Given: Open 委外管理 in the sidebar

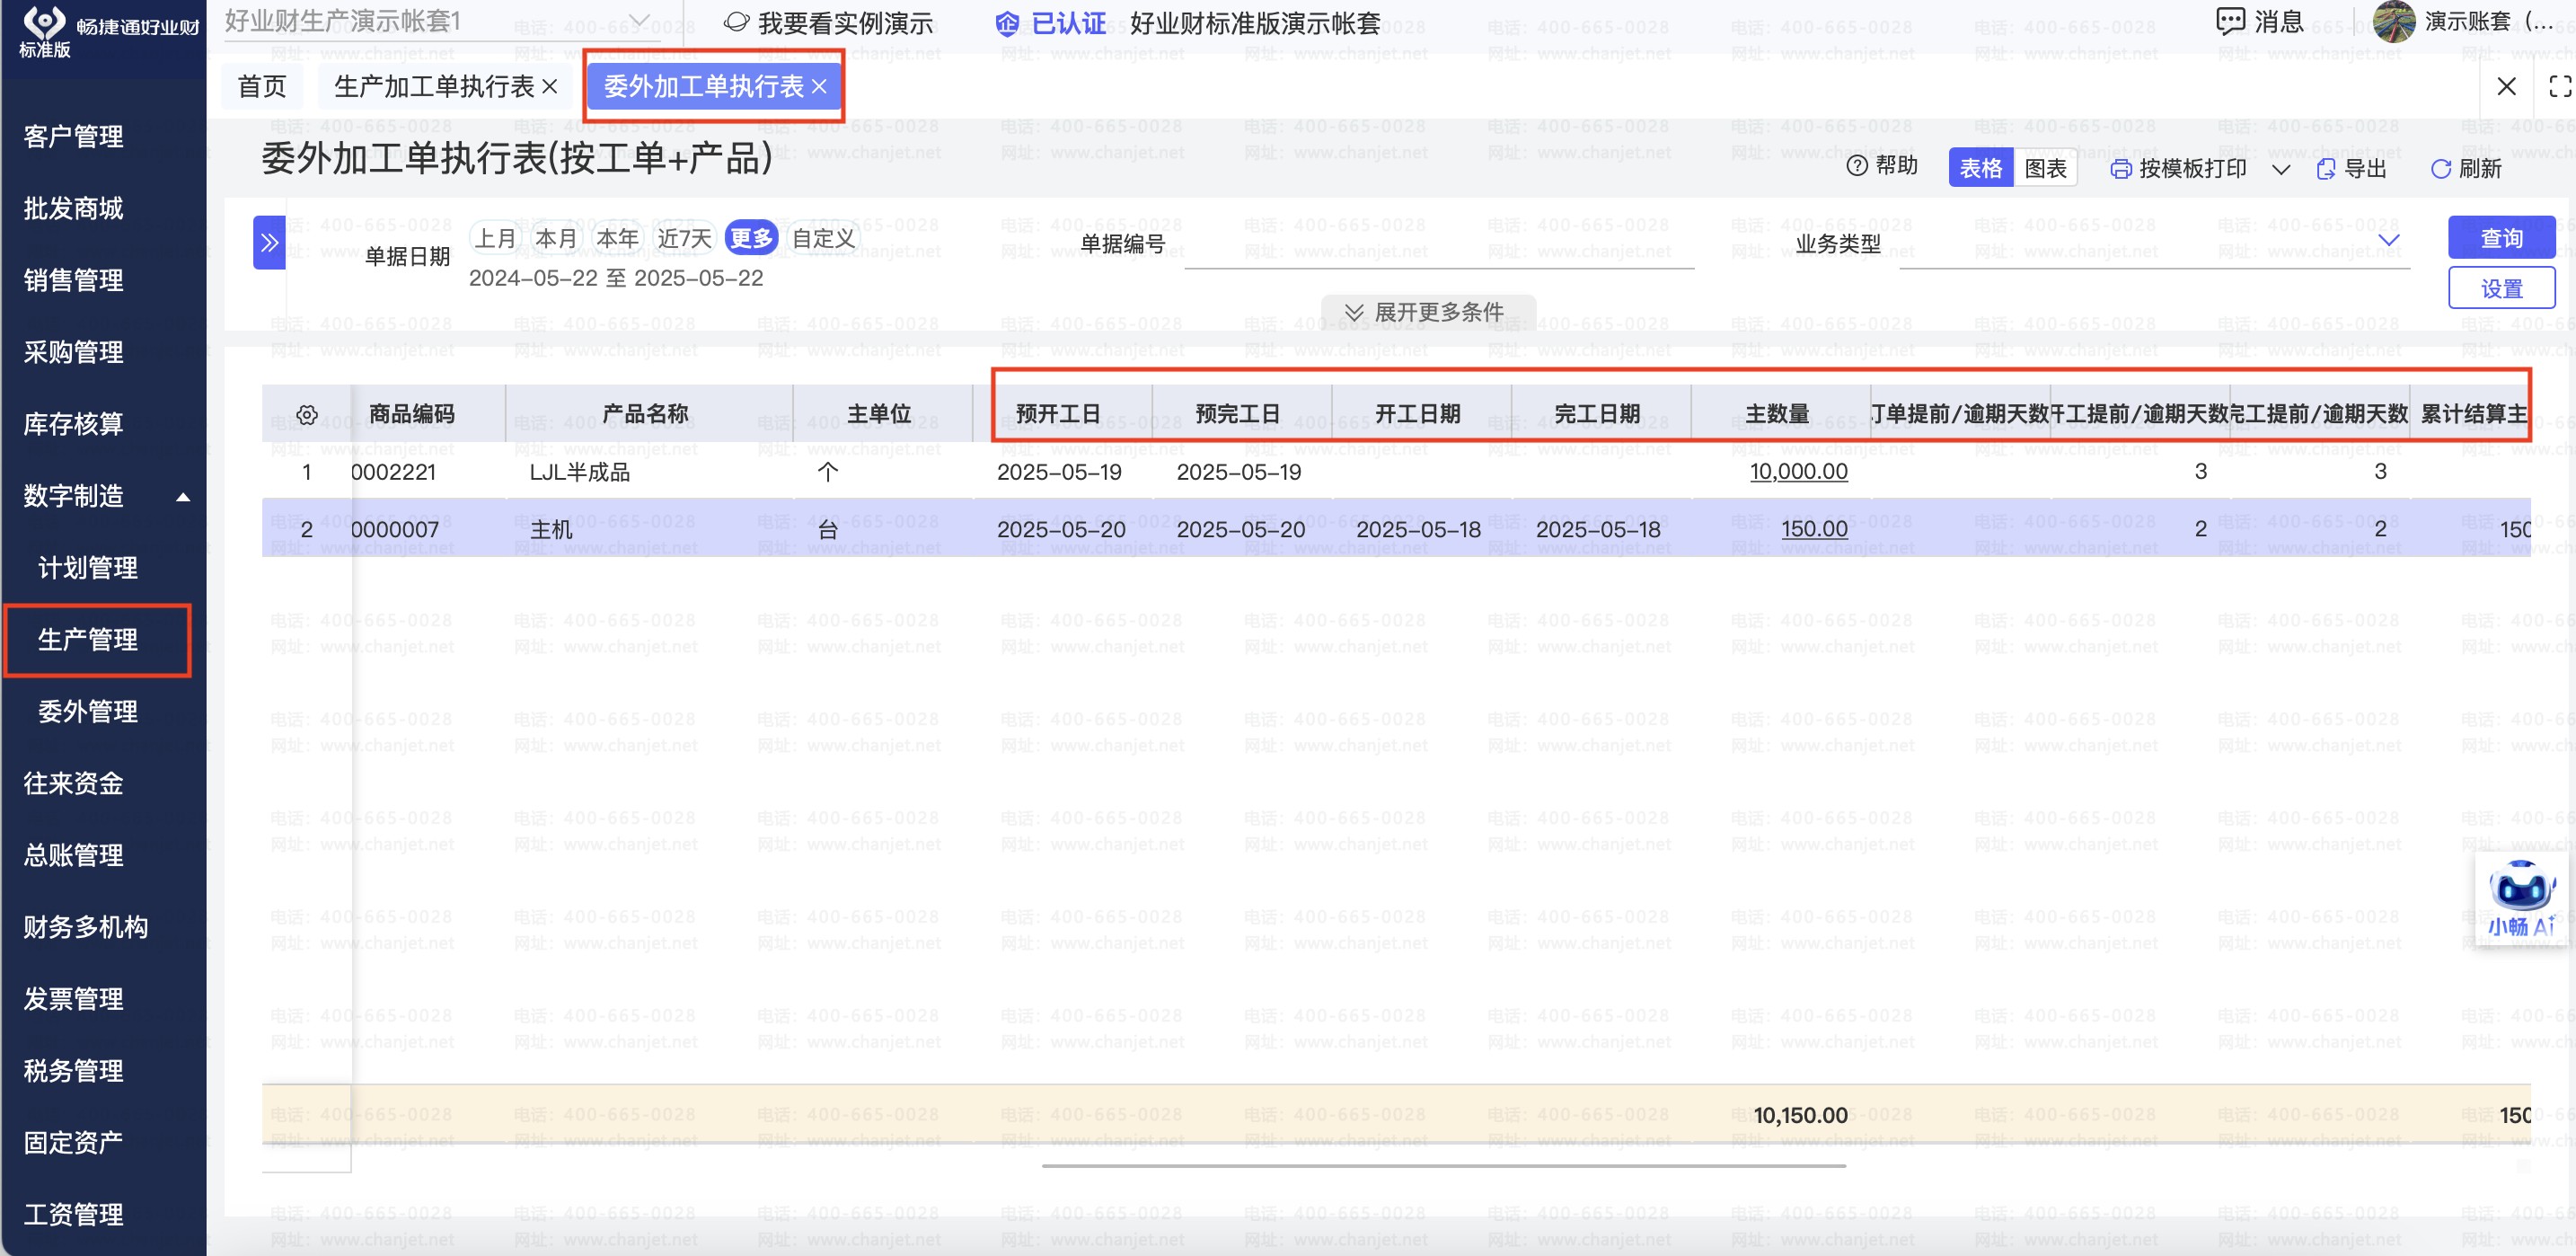Looking at the screenshot, I should 88,711.
